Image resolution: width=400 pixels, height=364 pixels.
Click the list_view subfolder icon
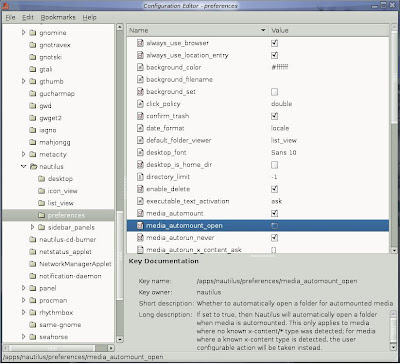[41, 203]
